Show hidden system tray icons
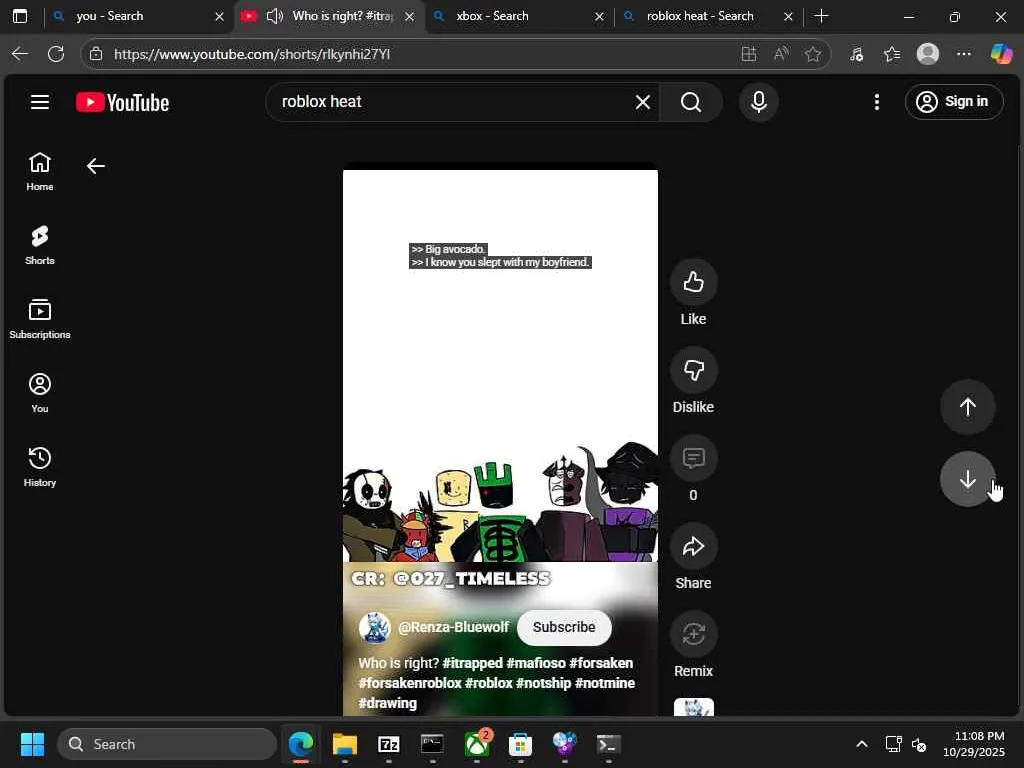Screen dimensions: 1024x768 862,744
